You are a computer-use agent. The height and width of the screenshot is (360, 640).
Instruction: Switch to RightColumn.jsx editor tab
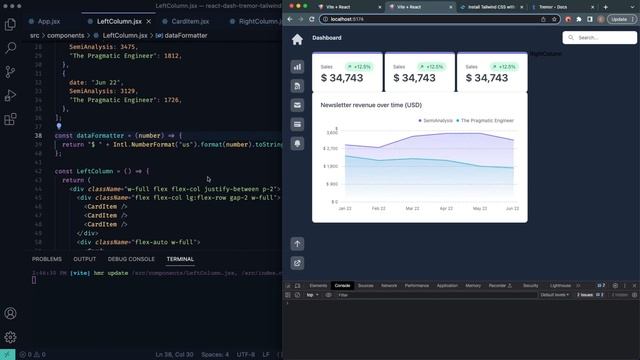255,21
